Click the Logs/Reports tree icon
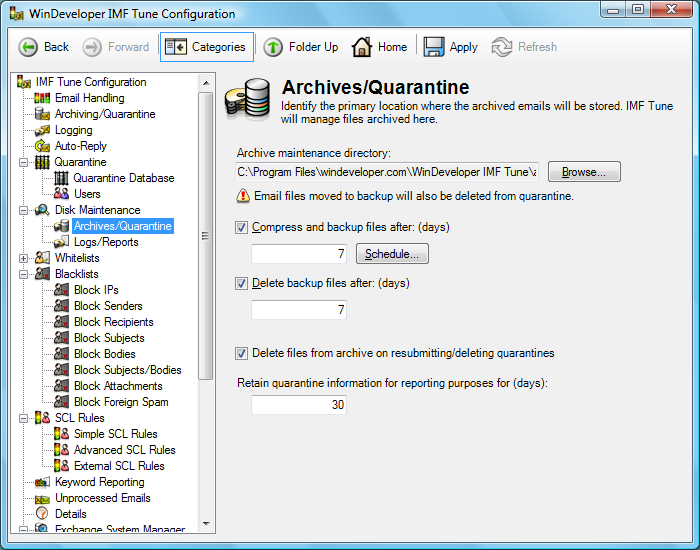This screenshot has height=550, width=700. 61,242
